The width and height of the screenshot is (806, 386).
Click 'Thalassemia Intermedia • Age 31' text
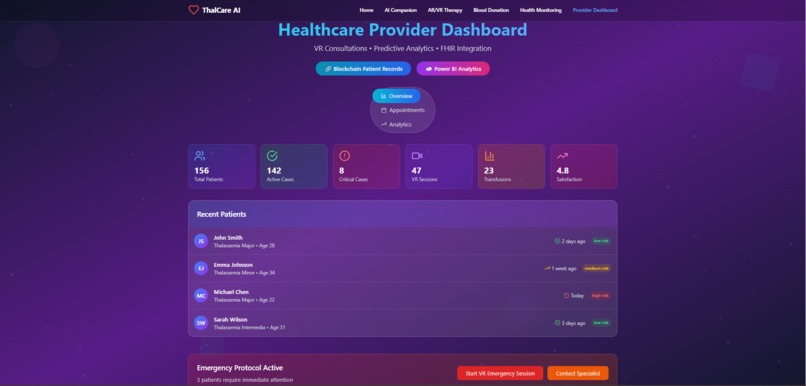tap(249, 327)
